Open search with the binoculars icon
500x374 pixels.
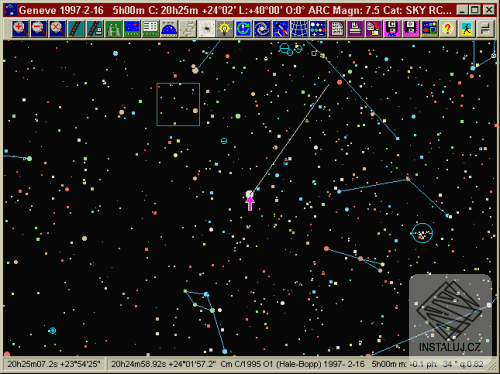[113, 29]
